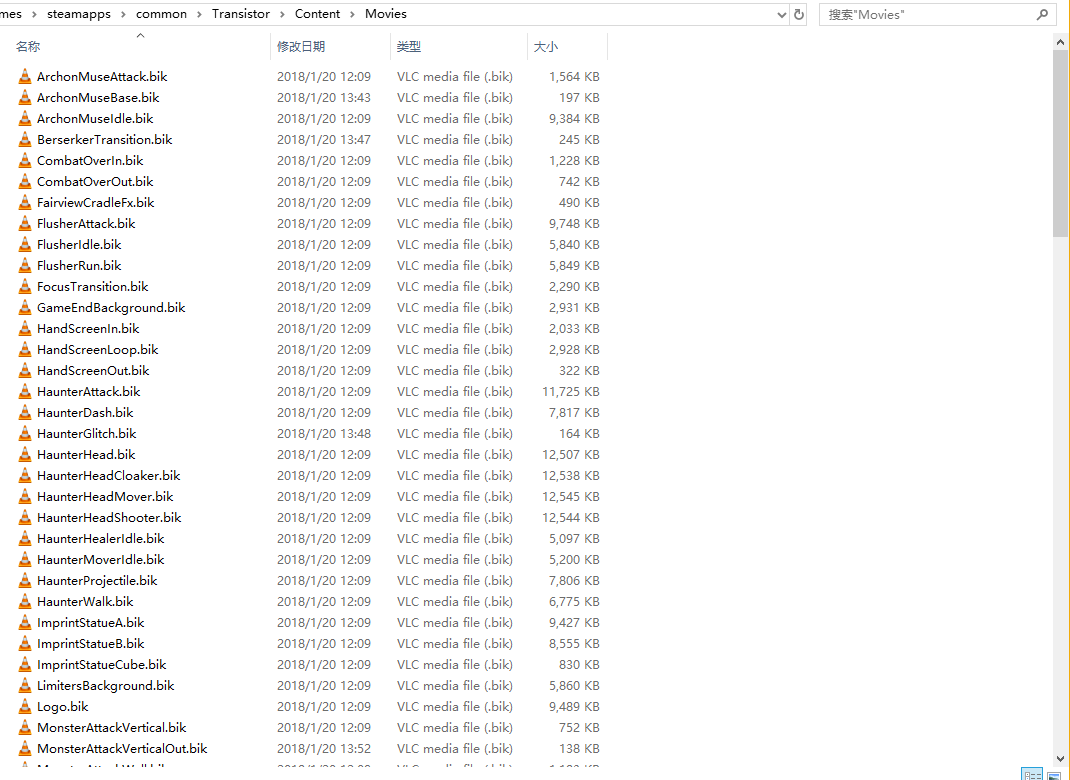1070x780 pixels.
Task: Click VLC icon of FlusherAttack.bik
Action: [25, 224]
